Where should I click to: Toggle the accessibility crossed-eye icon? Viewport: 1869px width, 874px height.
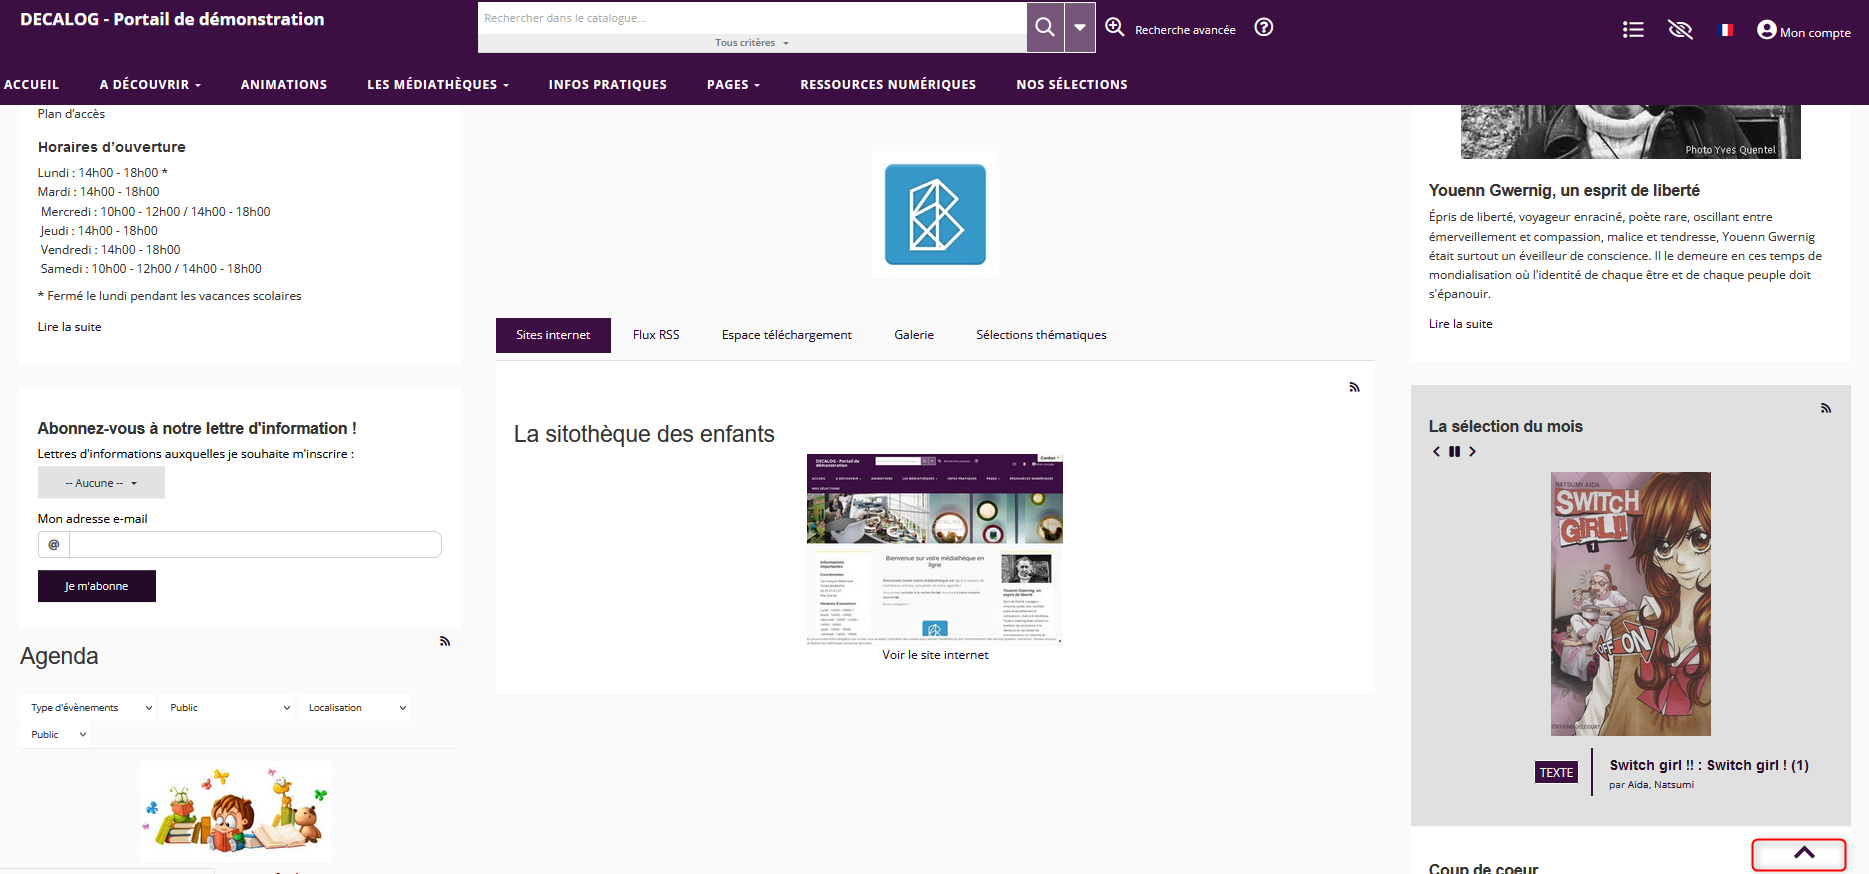[x=1680, y=30]
